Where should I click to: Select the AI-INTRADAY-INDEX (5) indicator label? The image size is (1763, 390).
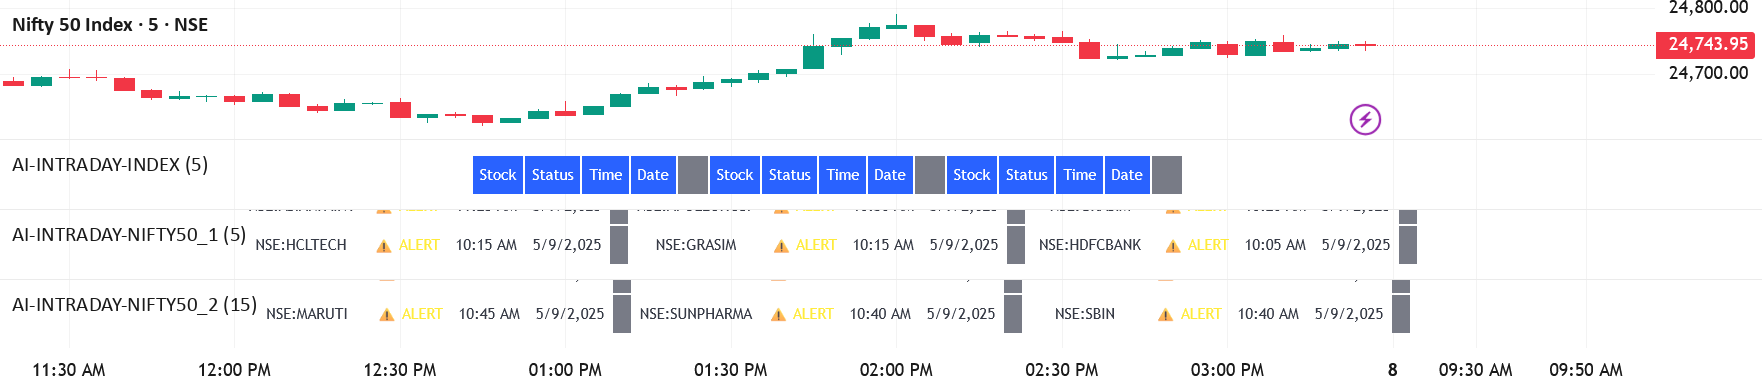(x=110, y=165)
